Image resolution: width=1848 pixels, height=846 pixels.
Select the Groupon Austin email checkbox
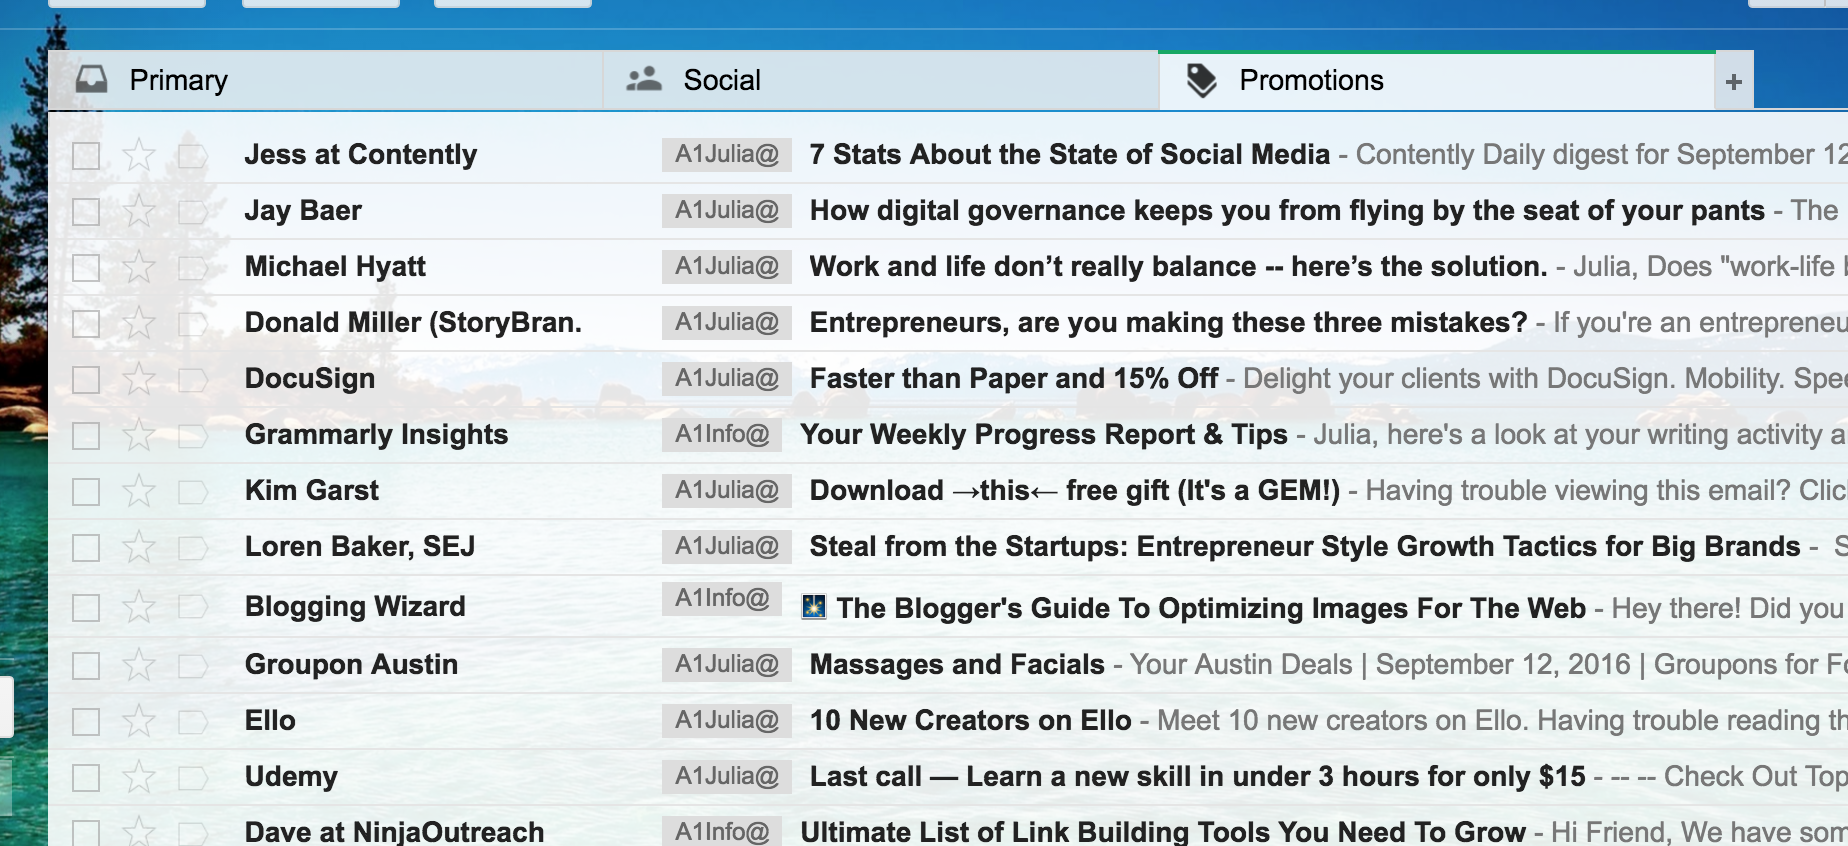(86, 666)
